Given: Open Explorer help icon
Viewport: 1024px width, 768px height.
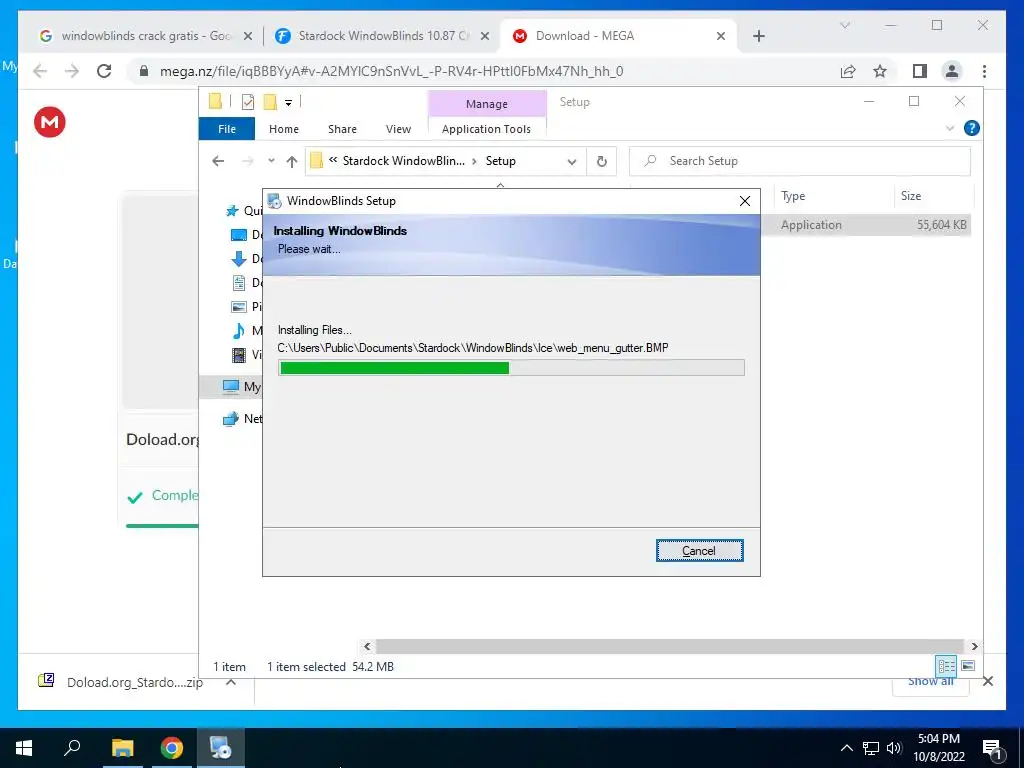Looking at the screenshot, I should (x=971, y=129).
